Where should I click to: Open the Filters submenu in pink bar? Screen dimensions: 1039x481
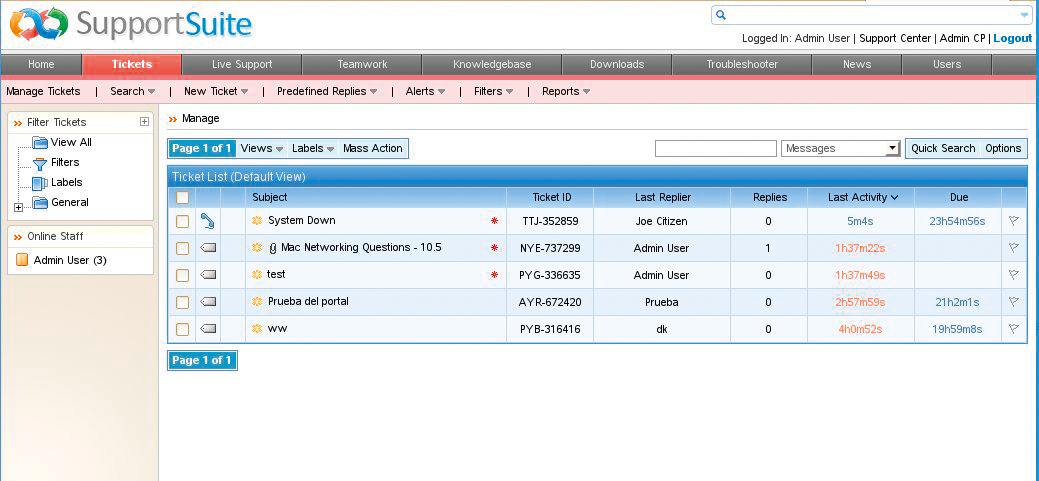pos(494,91)
